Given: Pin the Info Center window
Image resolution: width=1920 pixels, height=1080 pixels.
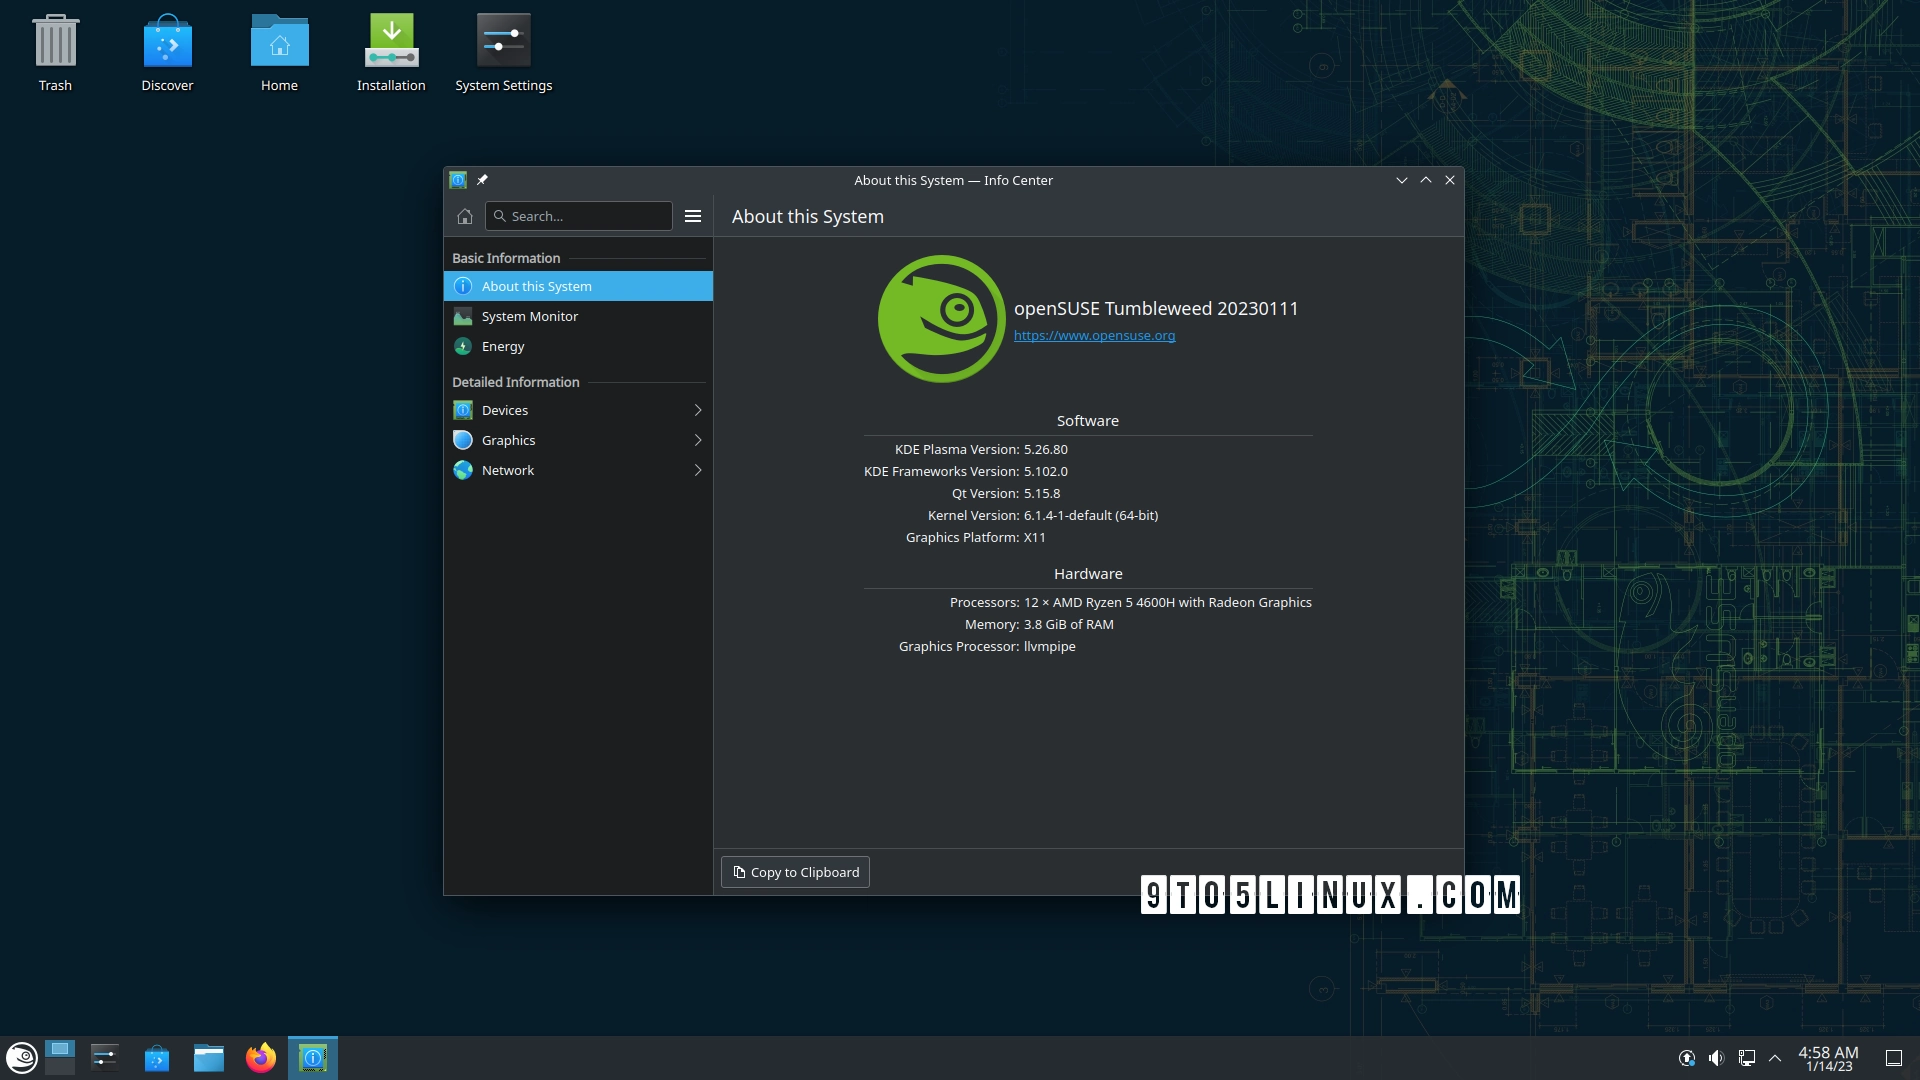Looking at the screenshot, I should tap(483, 180).
